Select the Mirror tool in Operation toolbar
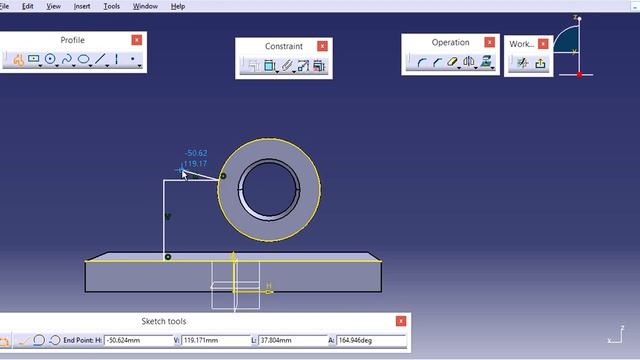This screenshot has height=360, width=640. 469,62
